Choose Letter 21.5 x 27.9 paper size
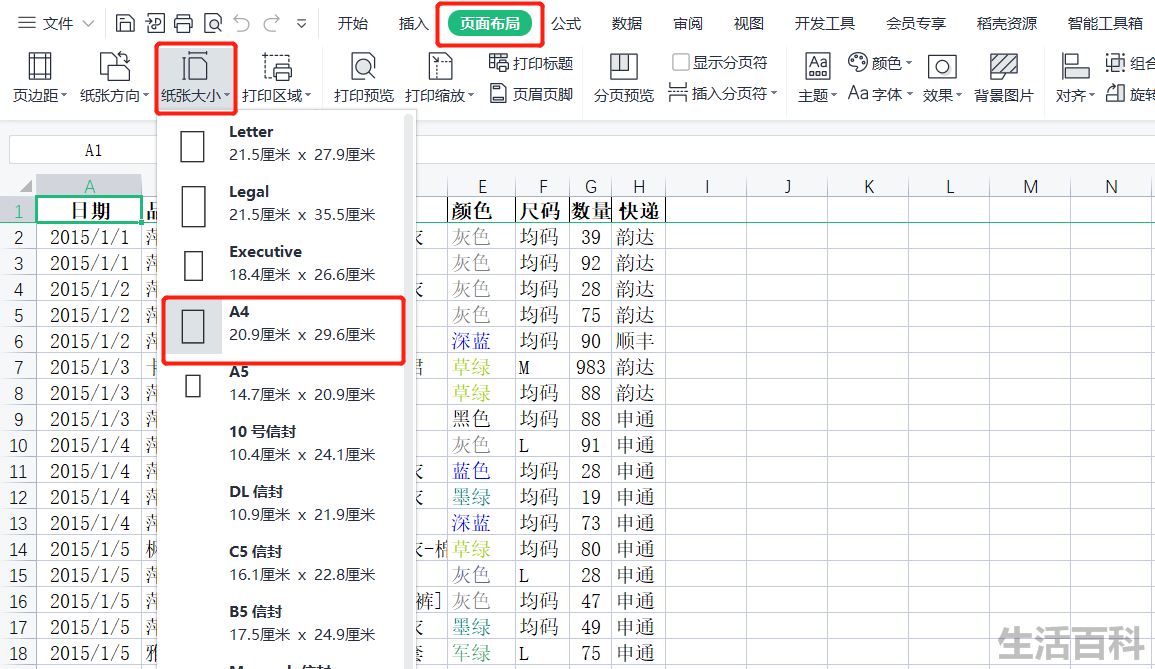Viewport: 1155px width, 669px height. pos(284,143)
